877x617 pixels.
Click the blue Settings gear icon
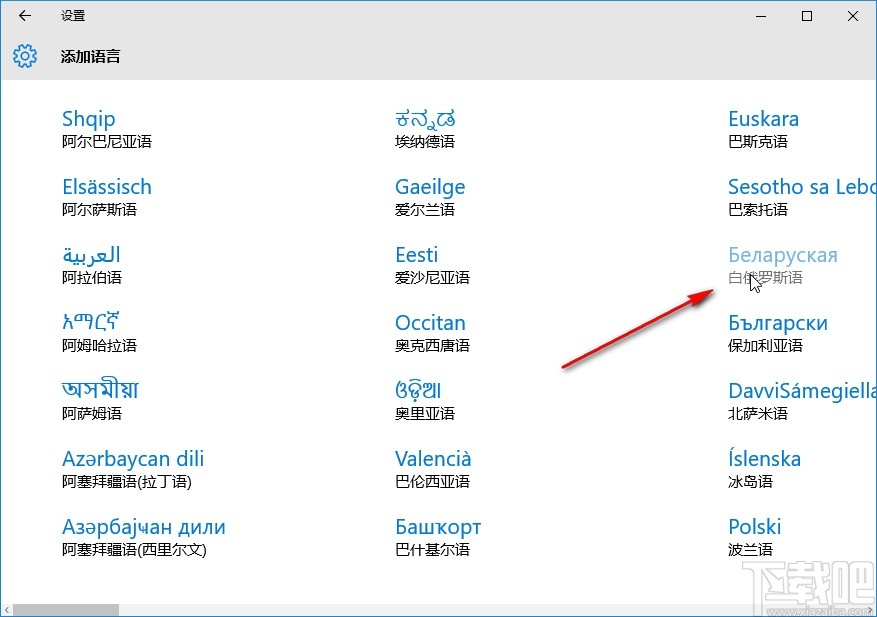click(x=24, y=56)
